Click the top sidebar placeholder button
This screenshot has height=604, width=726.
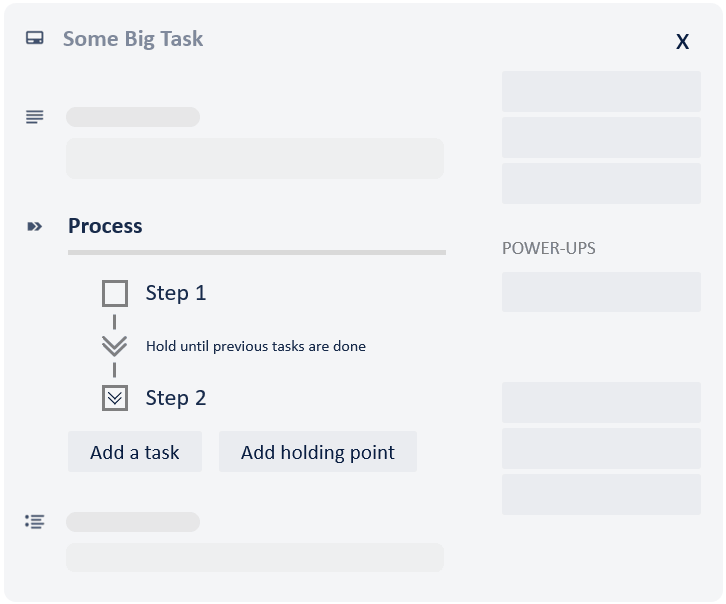[601, 91]
